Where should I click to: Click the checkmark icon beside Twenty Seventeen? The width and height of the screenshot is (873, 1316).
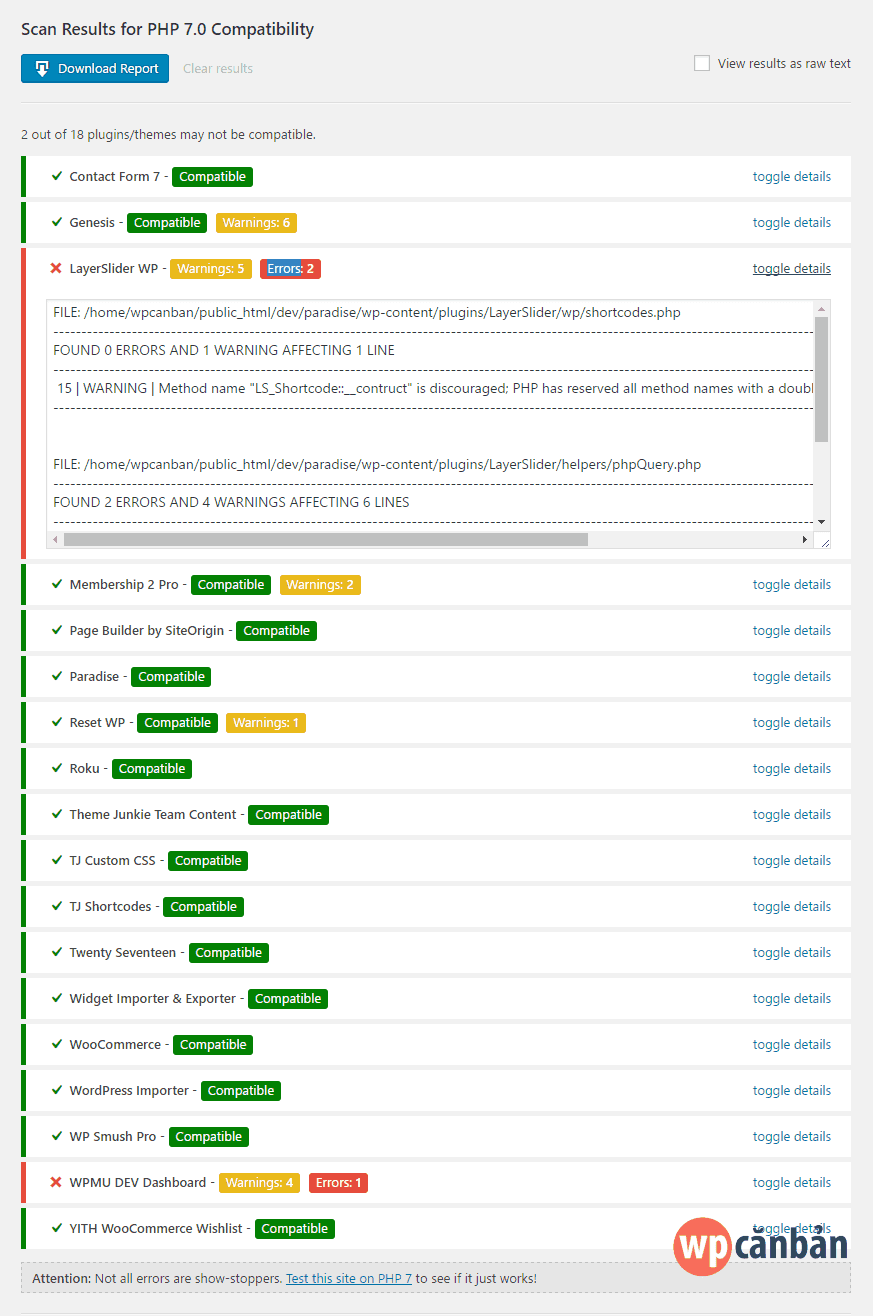pyautogui.click(x=57, y=952)
